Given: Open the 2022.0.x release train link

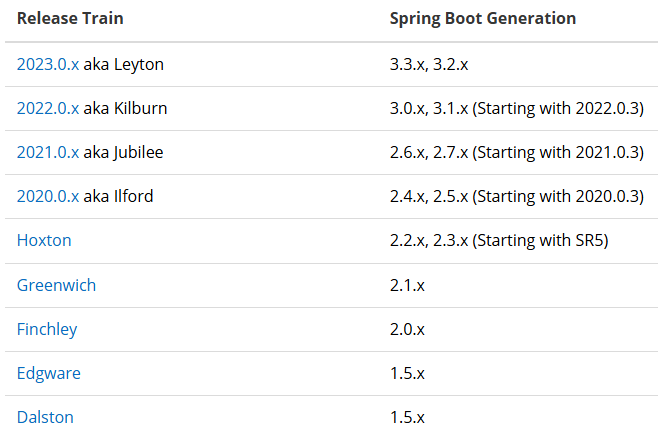Looking at the screenshot, I should point(47,109).
